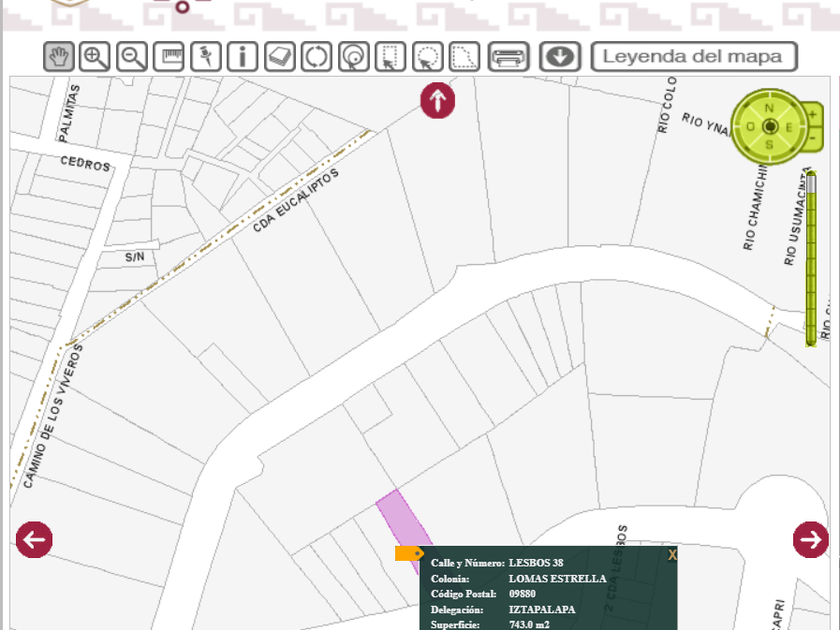840x630 pixels.
Task: Choose the circle selection tool
Action: click(428, 57)
